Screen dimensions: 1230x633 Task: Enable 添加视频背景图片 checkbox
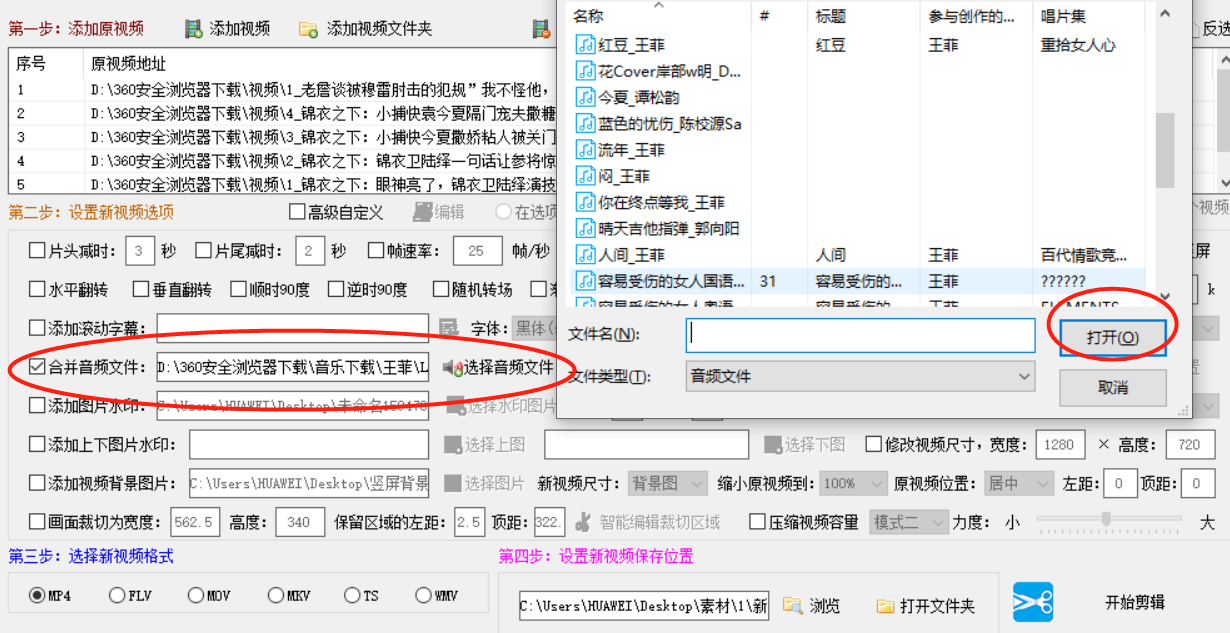[x=37, y=483]
